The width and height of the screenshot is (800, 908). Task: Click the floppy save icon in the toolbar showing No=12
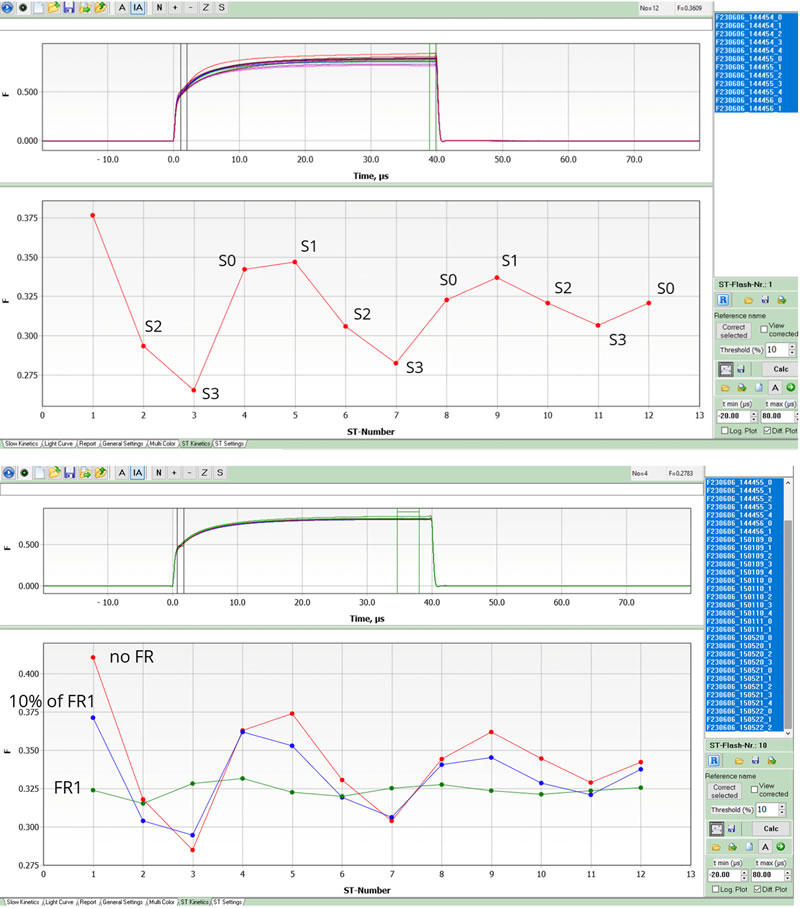[69, 8]
